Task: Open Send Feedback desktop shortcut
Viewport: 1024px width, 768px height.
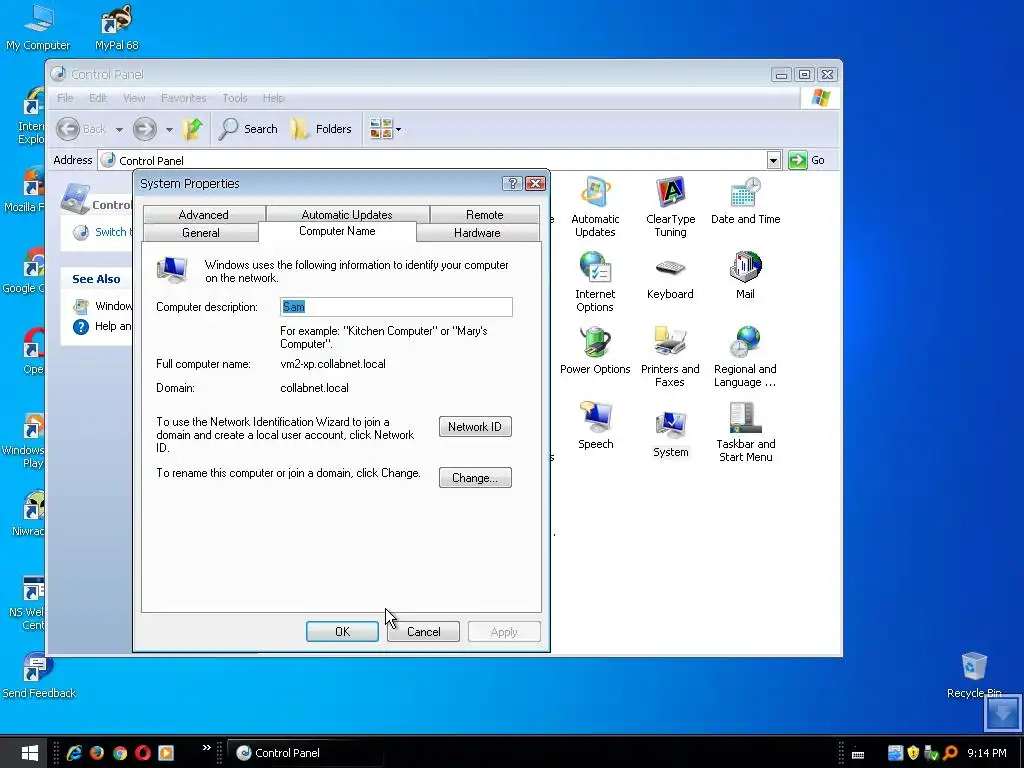Action: (39, 675)
